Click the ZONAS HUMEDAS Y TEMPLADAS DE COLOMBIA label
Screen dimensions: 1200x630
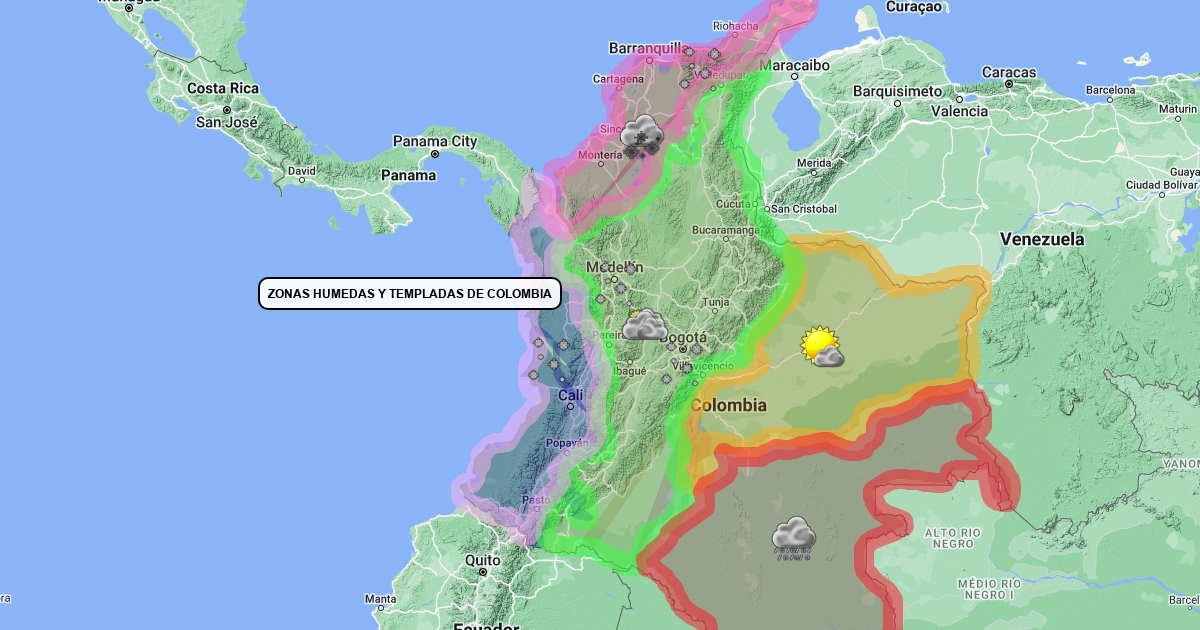click(409, 294)
